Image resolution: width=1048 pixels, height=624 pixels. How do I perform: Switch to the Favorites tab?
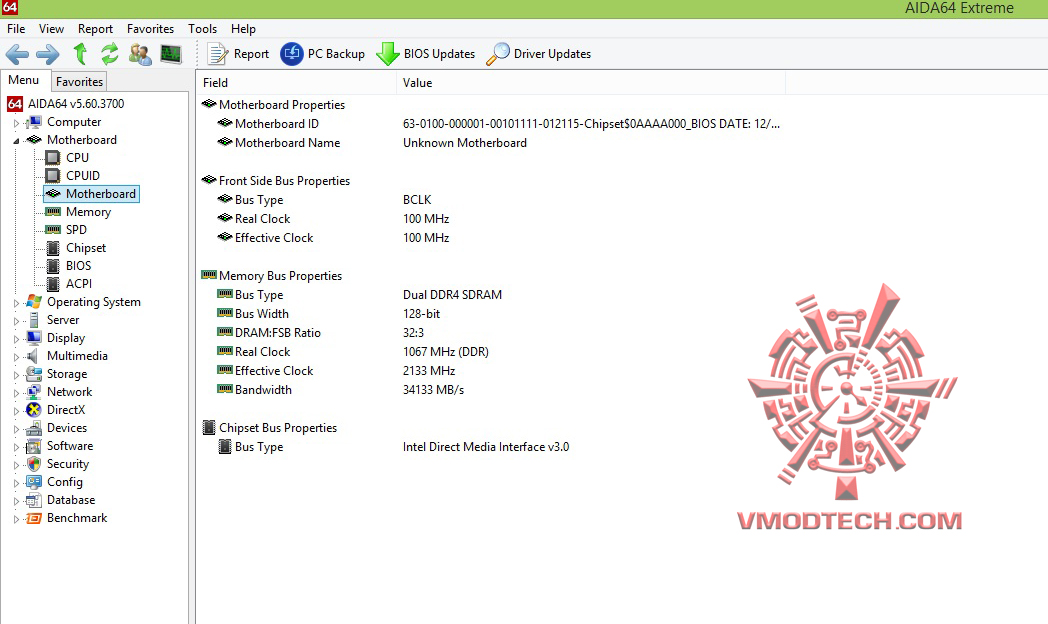coord(80,82)
